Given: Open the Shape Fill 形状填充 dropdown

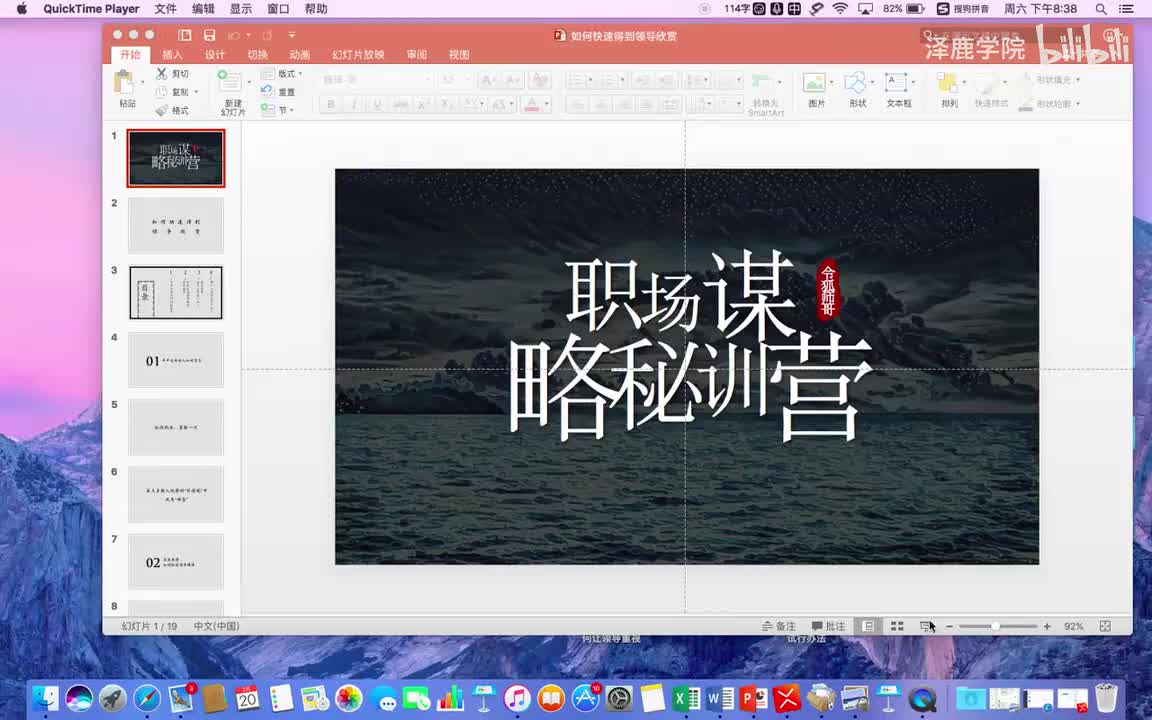Looking at the screenshot, I should click(x=1050, y=79).
